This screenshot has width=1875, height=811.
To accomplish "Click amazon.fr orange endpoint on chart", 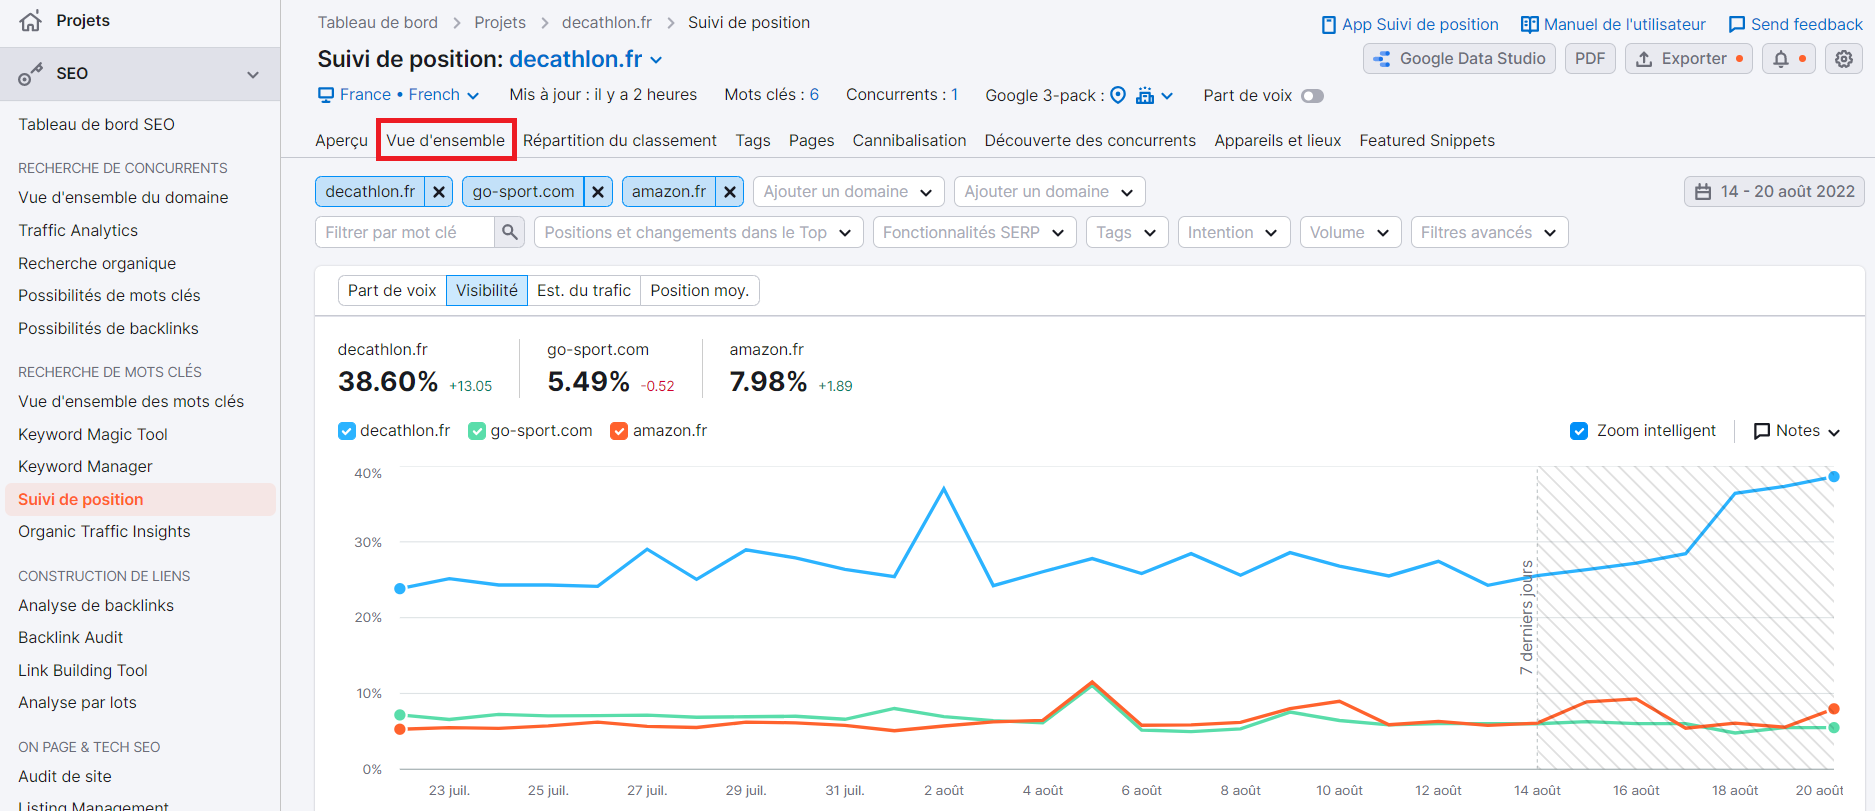I will click(1834, 709).
